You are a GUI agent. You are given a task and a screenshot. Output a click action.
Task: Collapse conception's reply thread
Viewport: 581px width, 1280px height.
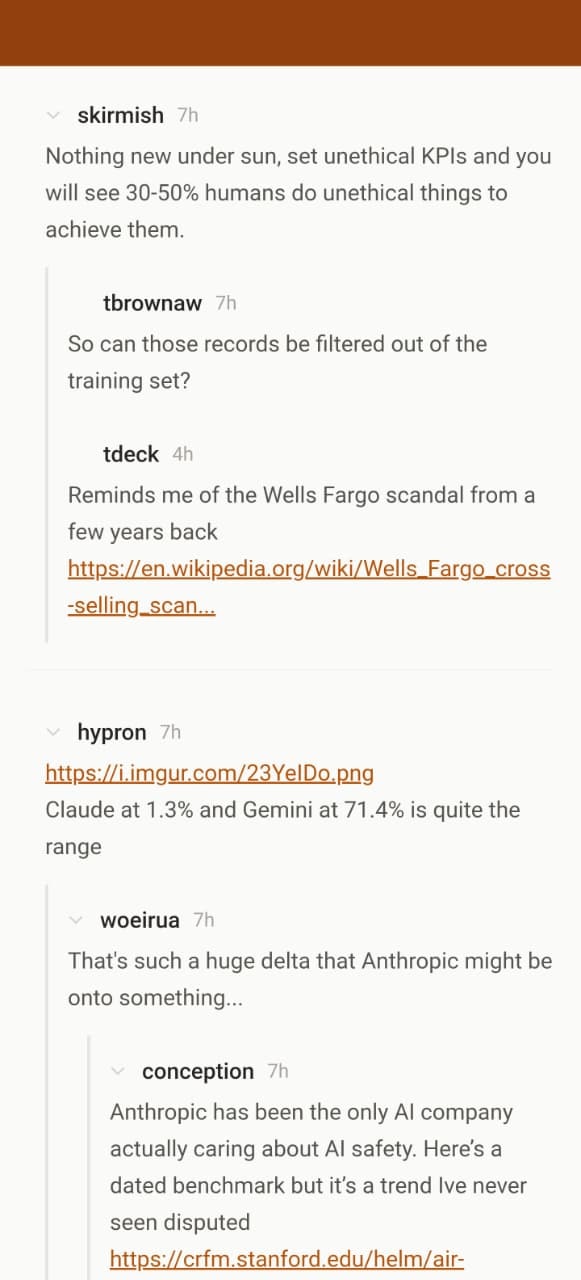(x=118, y=1071)
